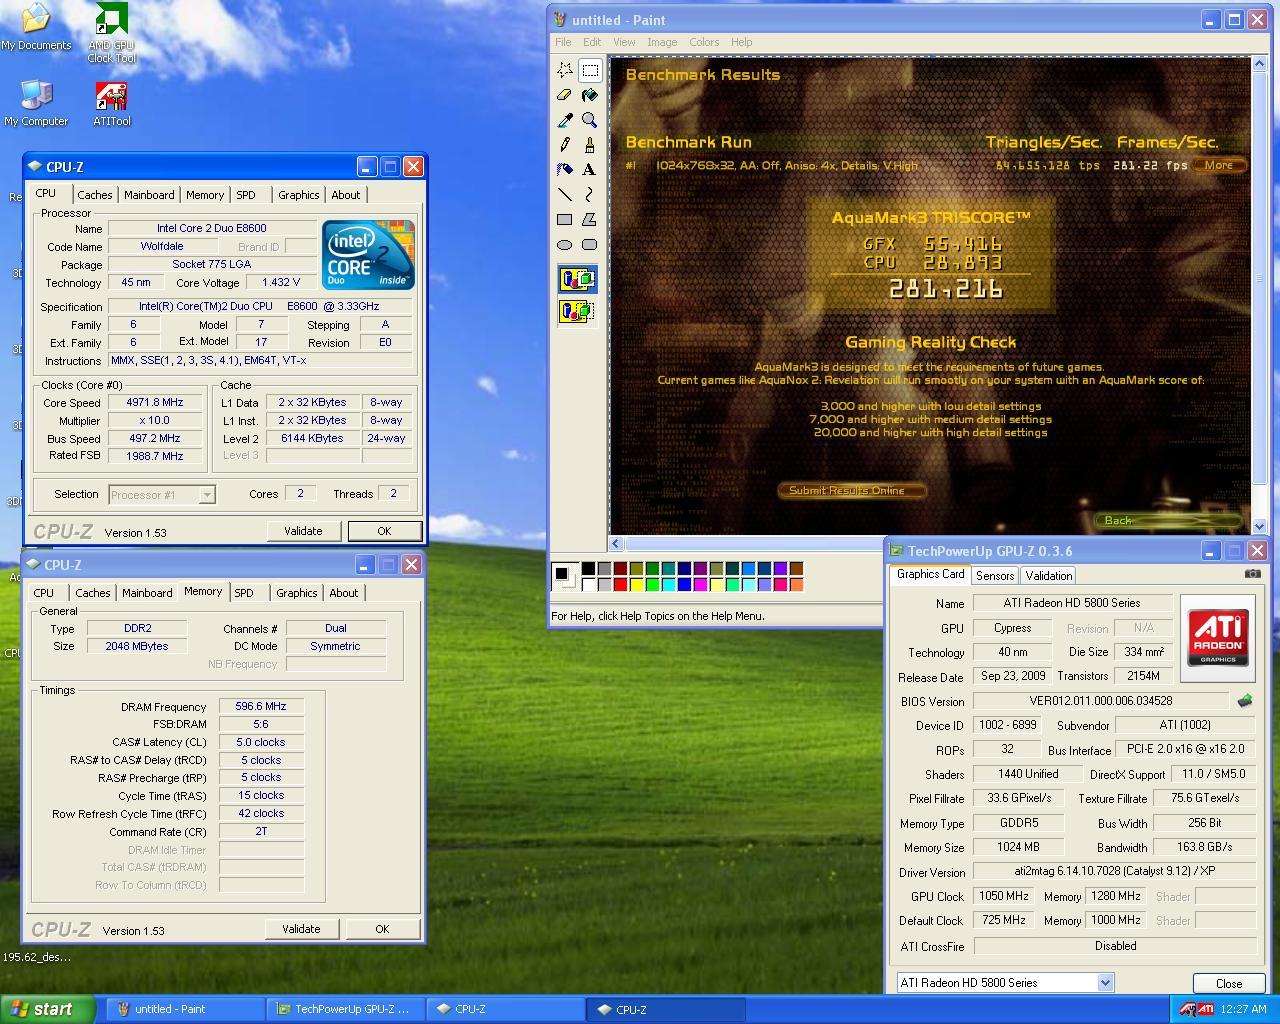
Task: Switch to the TechPowerUp GPU-Z taskbar button
Action: [x=345, y=1009]
